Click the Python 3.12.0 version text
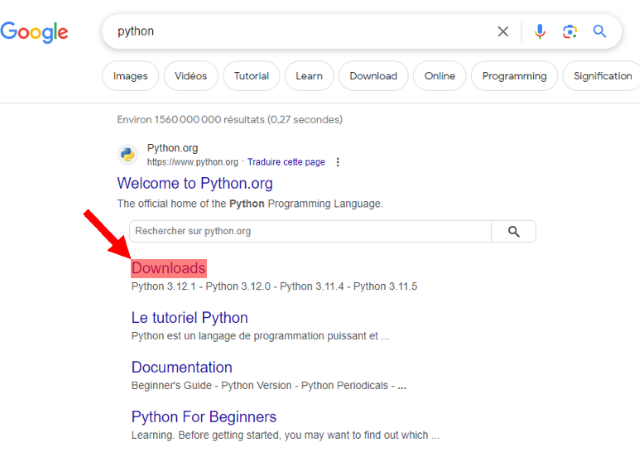This screenshot has width=640, height=453. pos(238,286)
